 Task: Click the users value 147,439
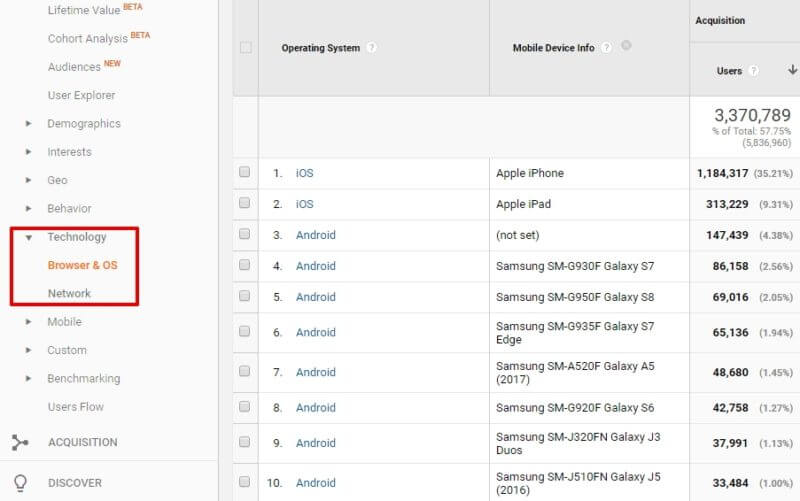pyautogui.click(x=727, y=235)
